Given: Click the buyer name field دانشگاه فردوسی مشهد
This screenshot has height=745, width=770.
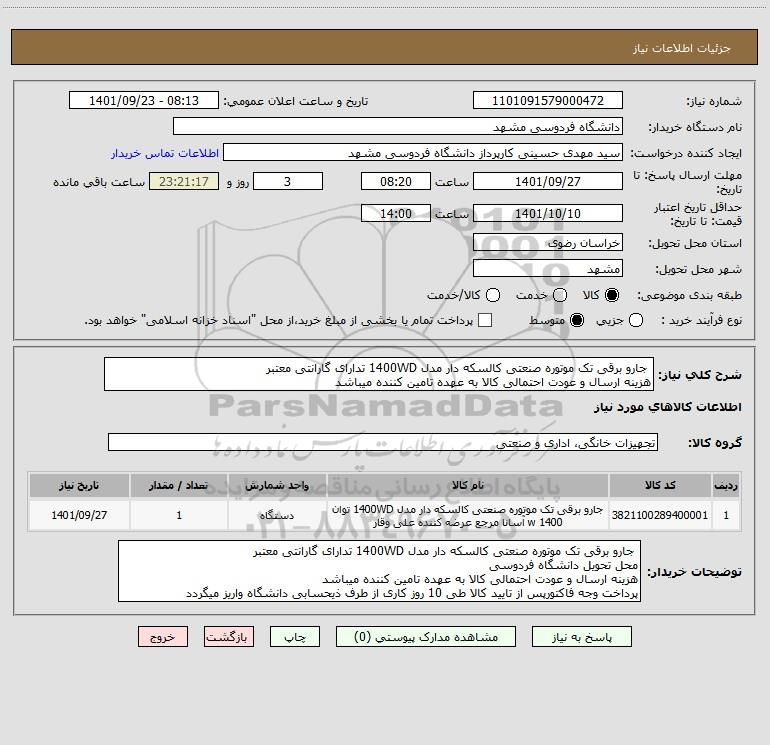Looking at the screenshot, I should 398,127.
